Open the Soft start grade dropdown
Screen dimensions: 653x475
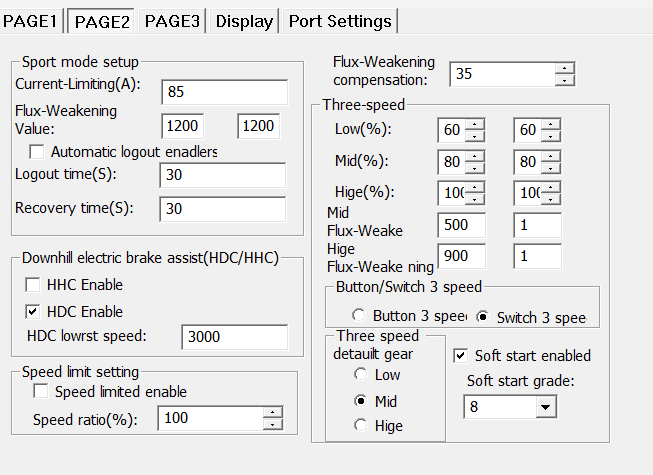545,407
